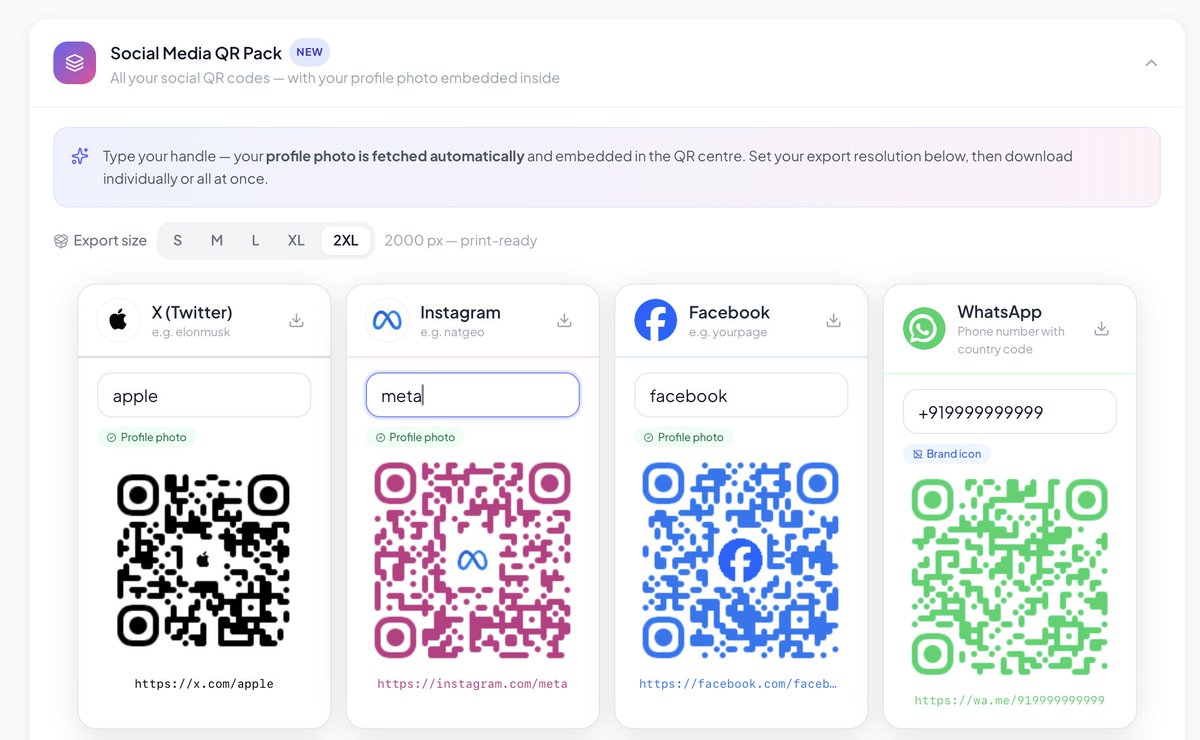
Task: Click the blue Facebook QR code
Action: point(741,560)
